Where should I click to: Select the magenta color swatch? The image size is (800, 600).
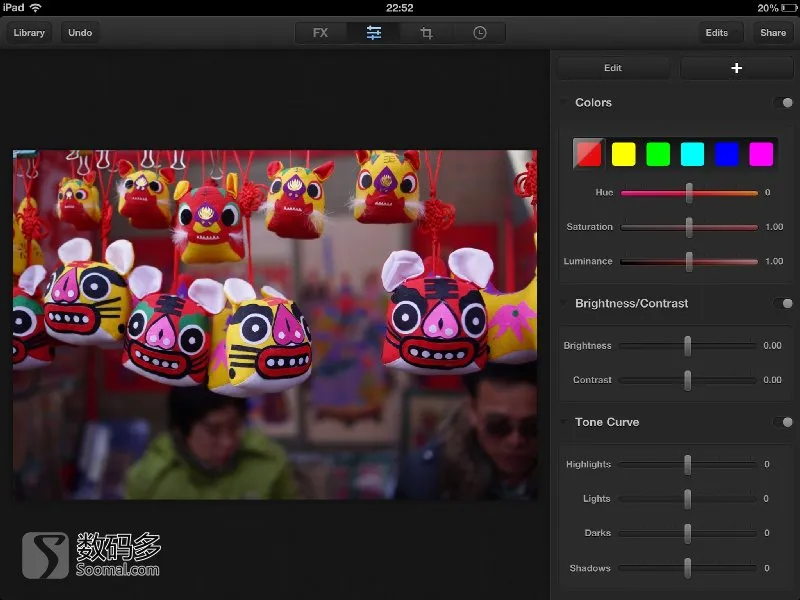pyautogui.click(x=761, y=154)
